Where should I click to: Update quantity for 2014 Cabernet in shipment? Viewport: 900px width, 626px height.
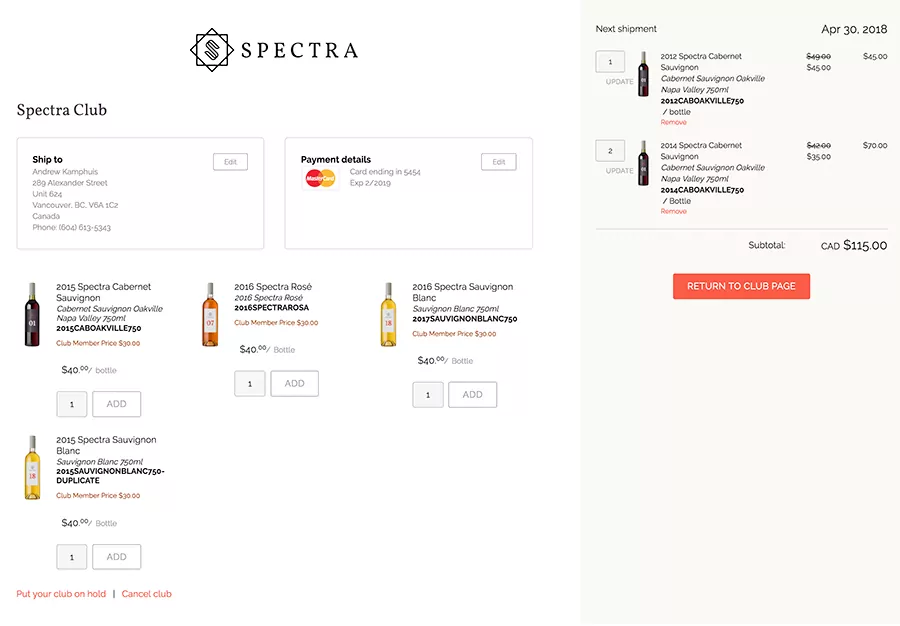619,171
